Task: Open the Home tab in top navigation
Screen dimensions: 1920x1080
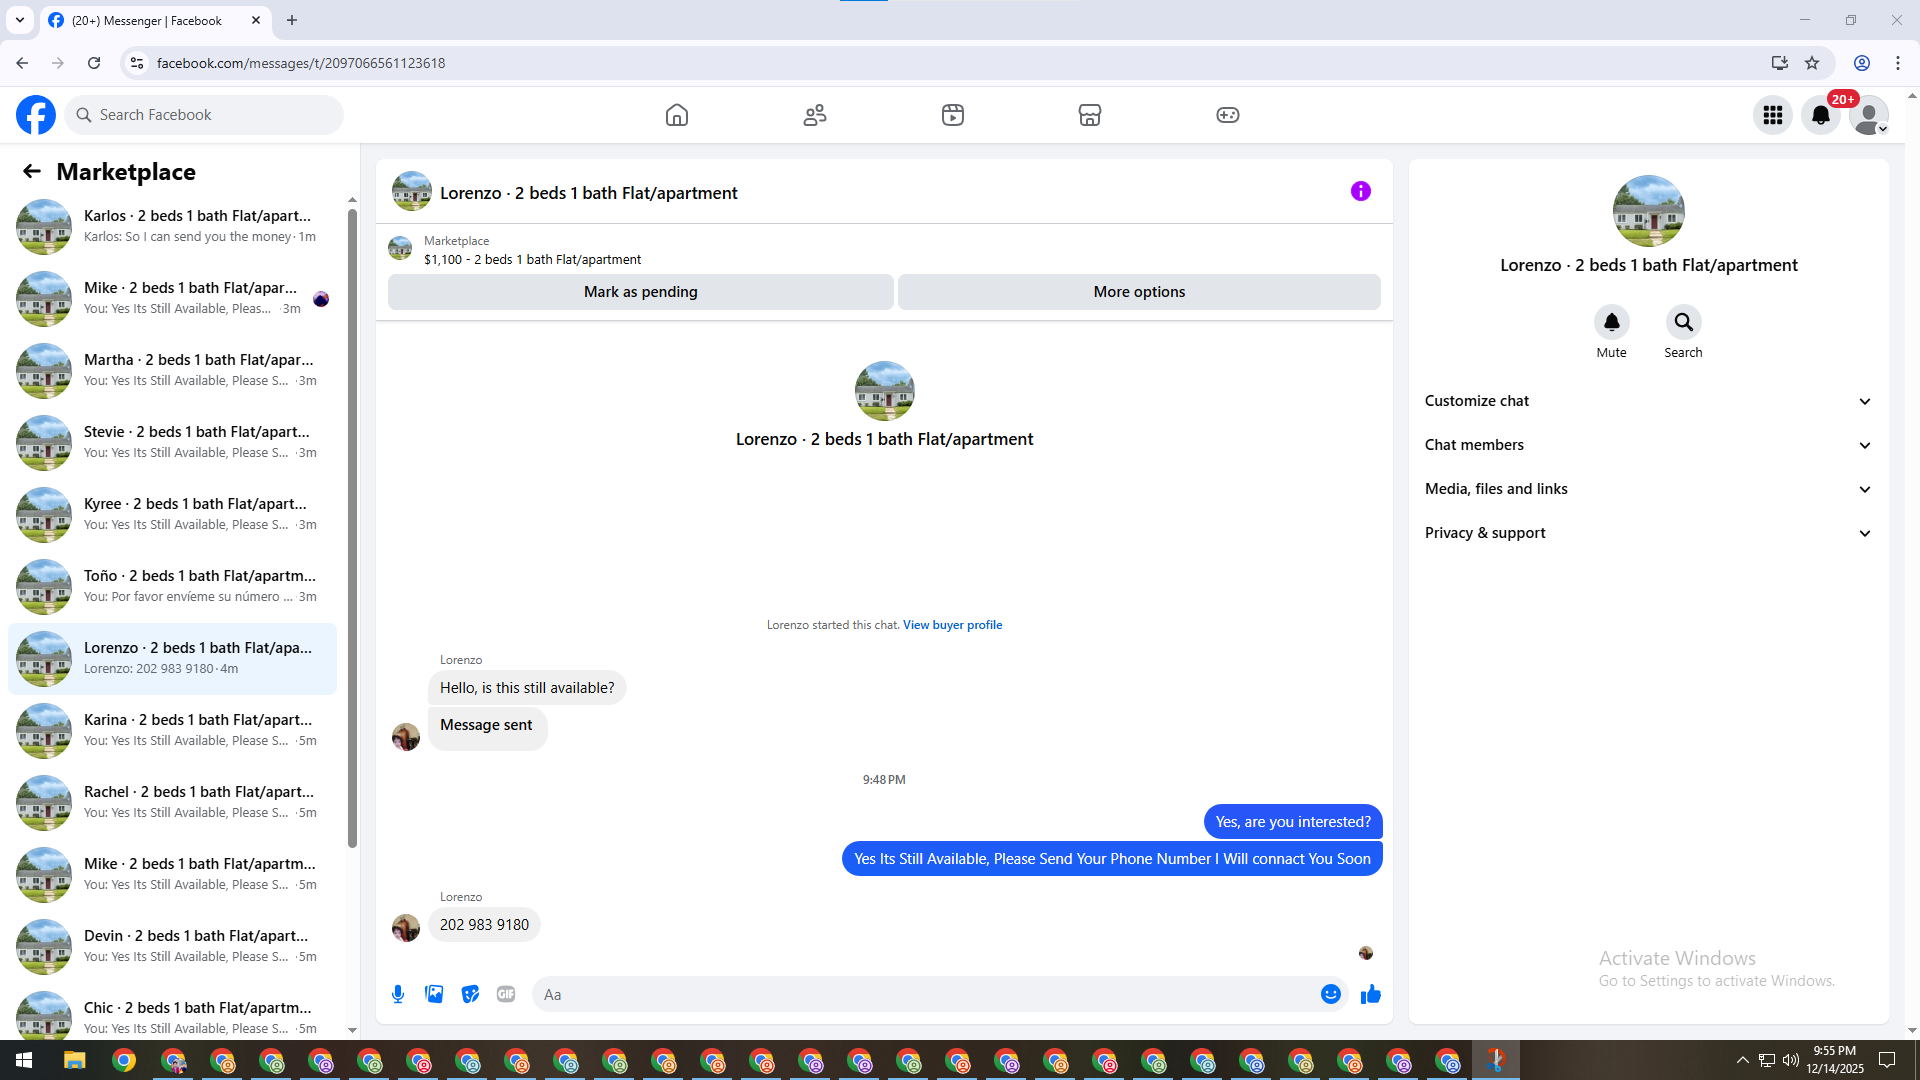Action: [x=677, y=115]
